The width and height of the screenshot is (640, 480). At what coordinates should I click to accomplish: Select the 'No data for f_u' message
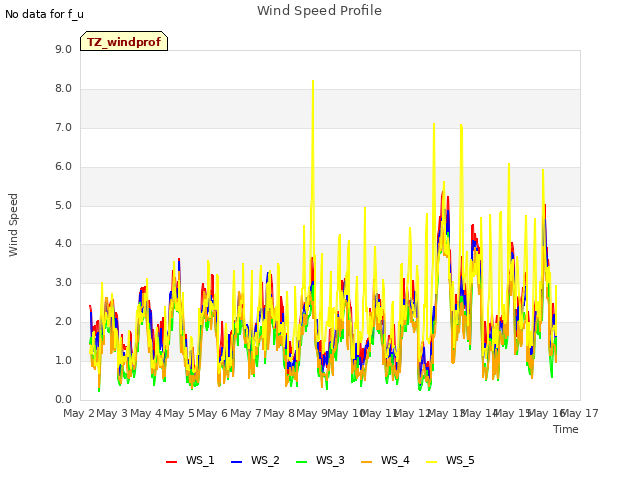pyautogui.click(x=44, y=14)
